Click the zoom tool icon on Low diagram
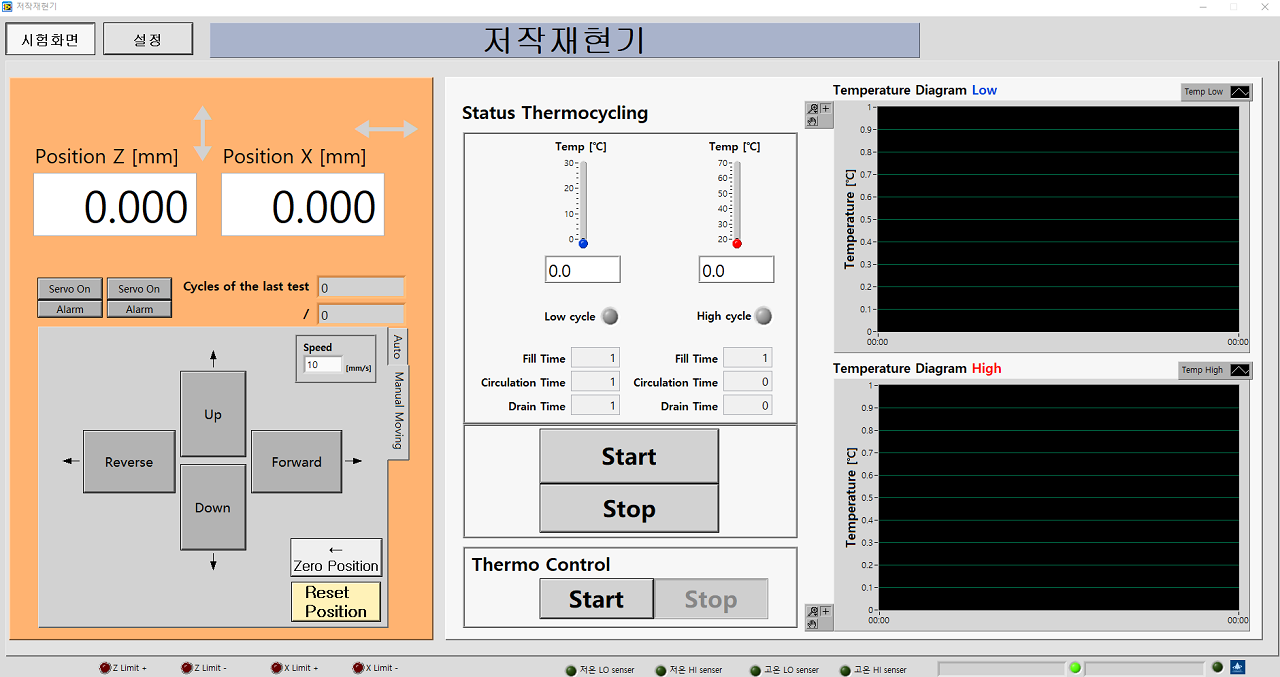The image size is (1280, 677). click(x=813, y=109)
